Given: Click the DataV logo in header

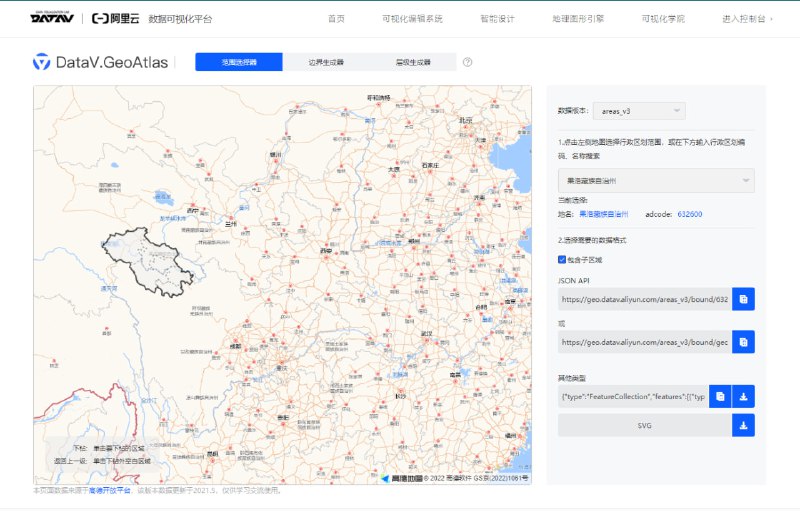Looking at the screenshot, I should point(52,18).
